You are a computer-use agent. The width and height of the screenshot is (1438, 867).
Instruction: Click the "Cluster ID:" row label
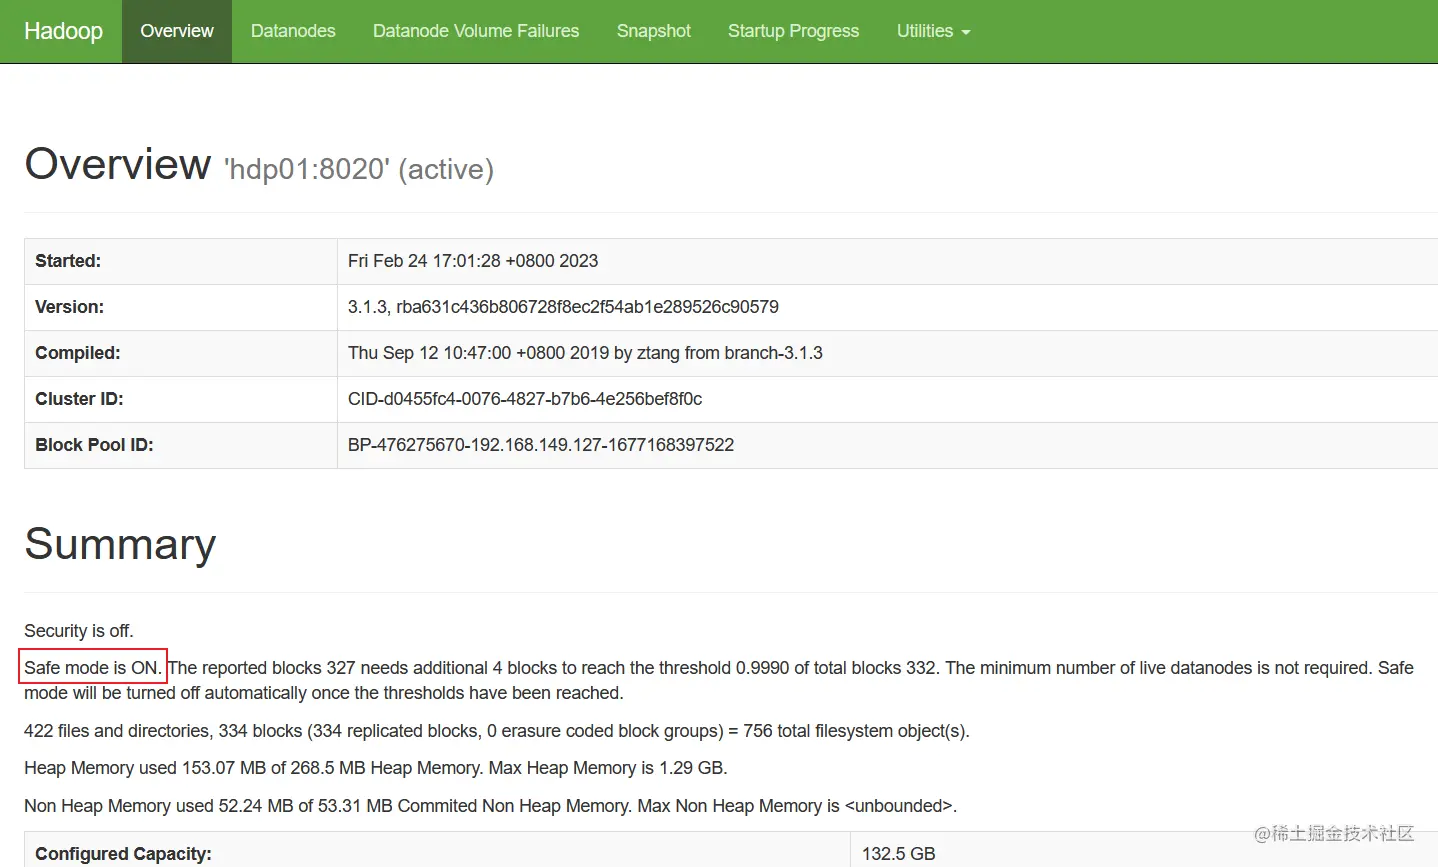point(79,399)
